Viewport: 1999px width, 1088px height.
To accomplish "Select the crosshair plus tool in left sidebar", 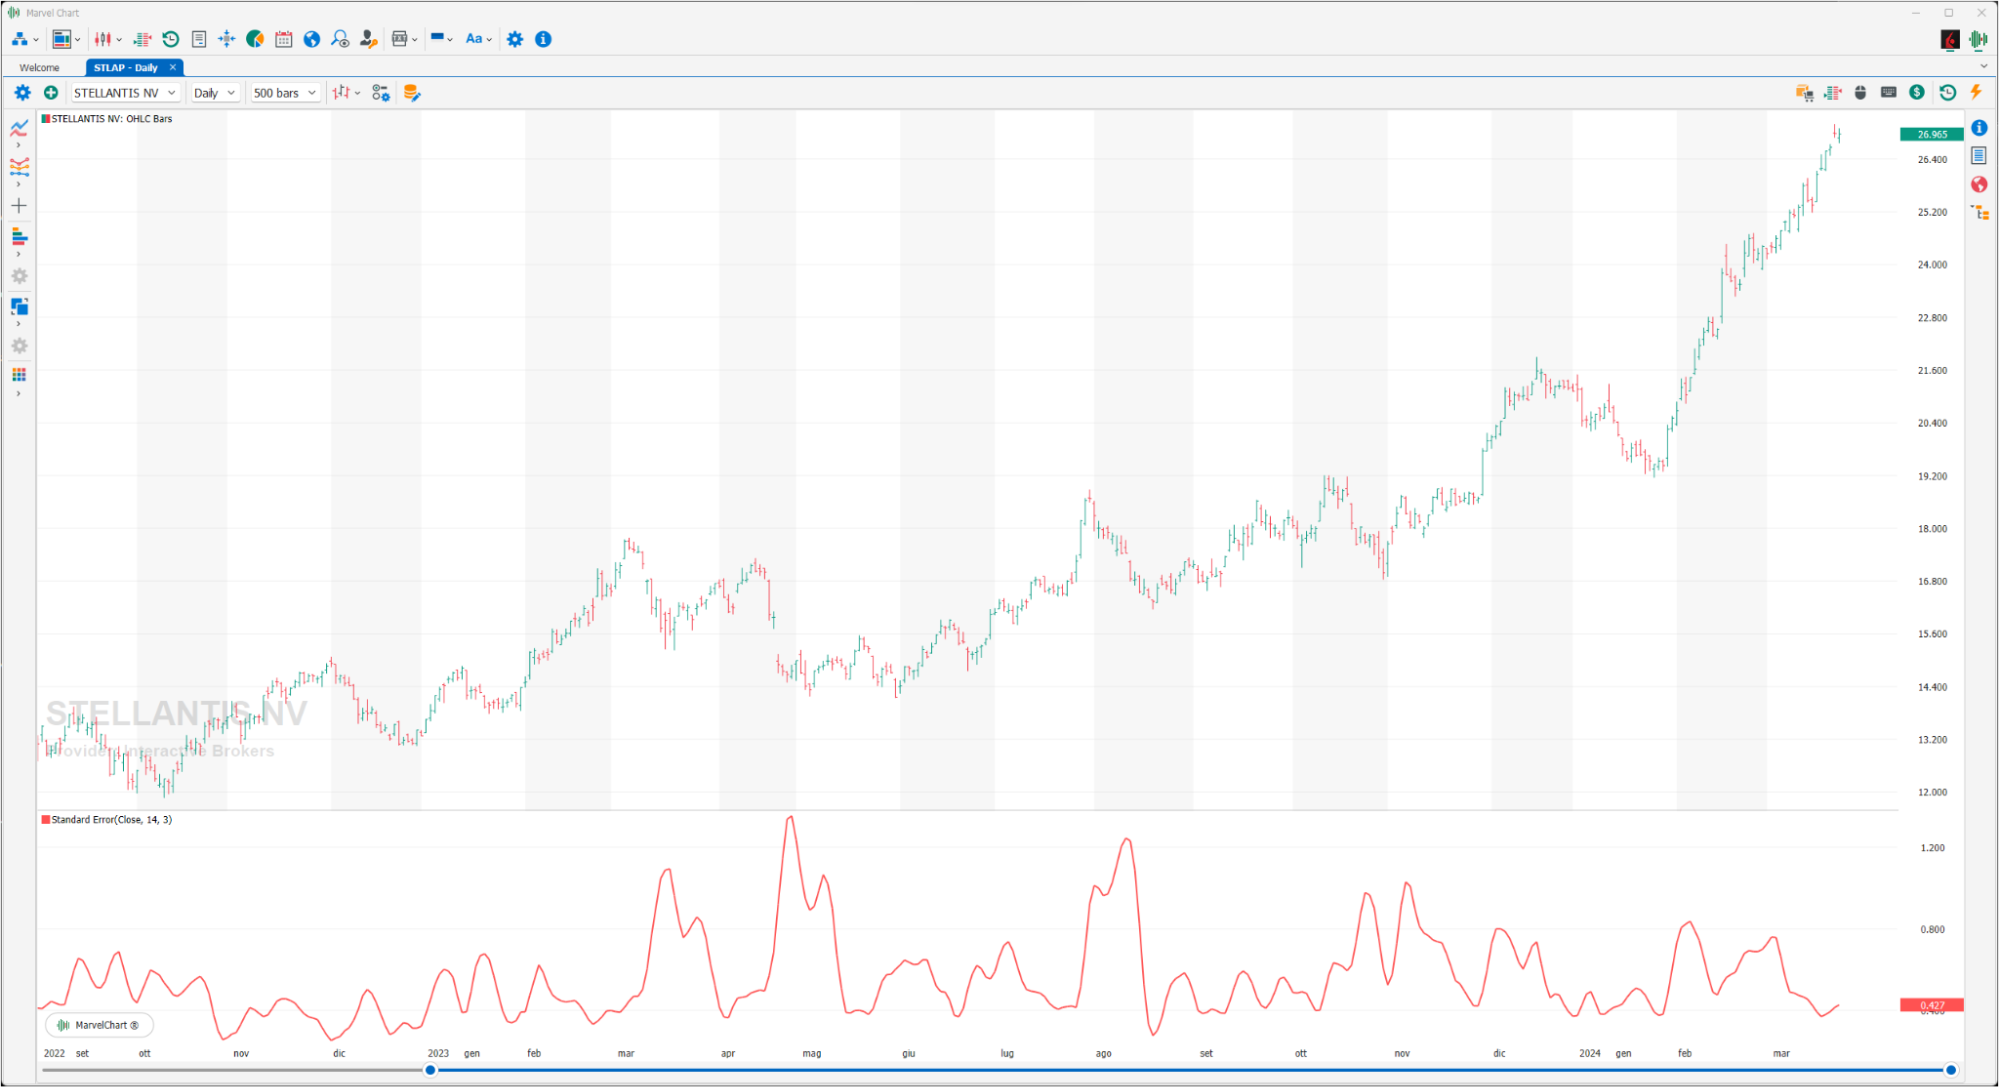I will coord(19,206).
